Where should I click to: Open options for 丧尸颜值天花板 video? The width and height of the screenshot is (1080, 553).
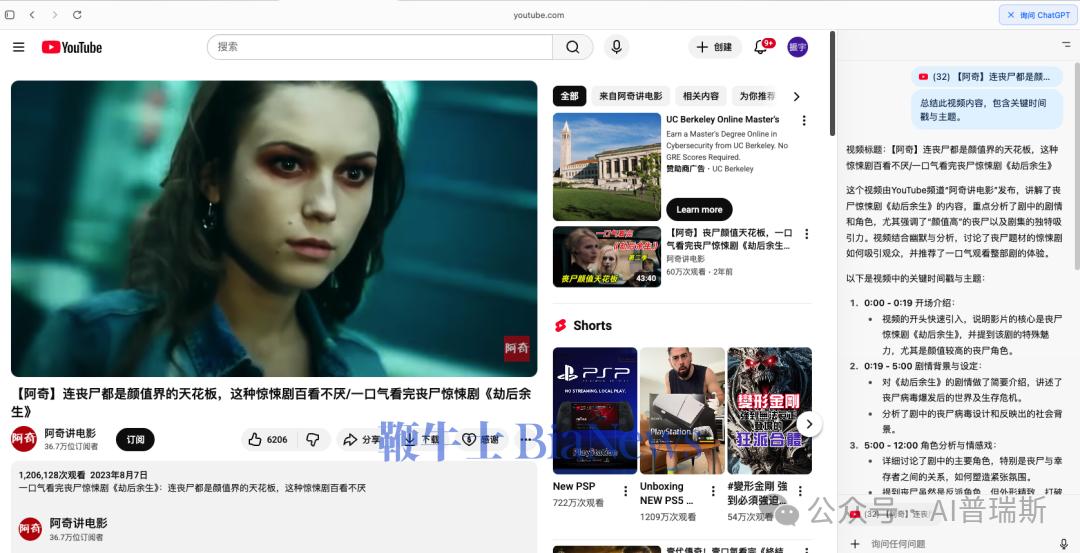807,234
